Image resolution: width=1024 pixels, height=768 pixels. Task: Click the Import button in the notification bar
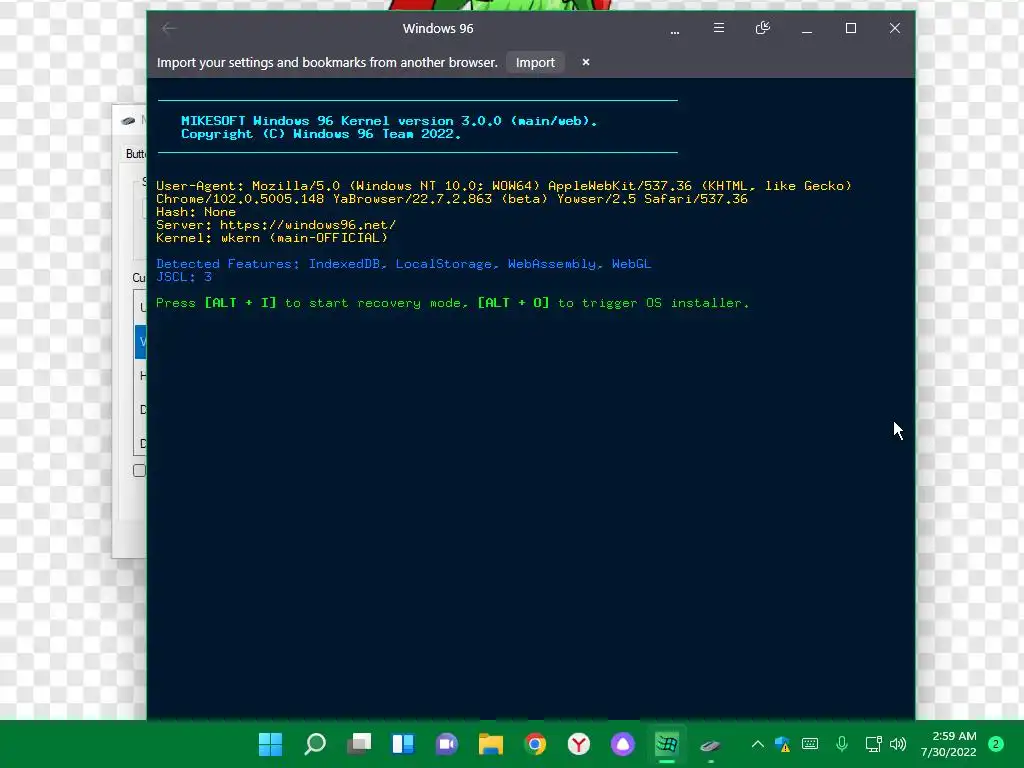pyautogui.click(x=535, y=62)
